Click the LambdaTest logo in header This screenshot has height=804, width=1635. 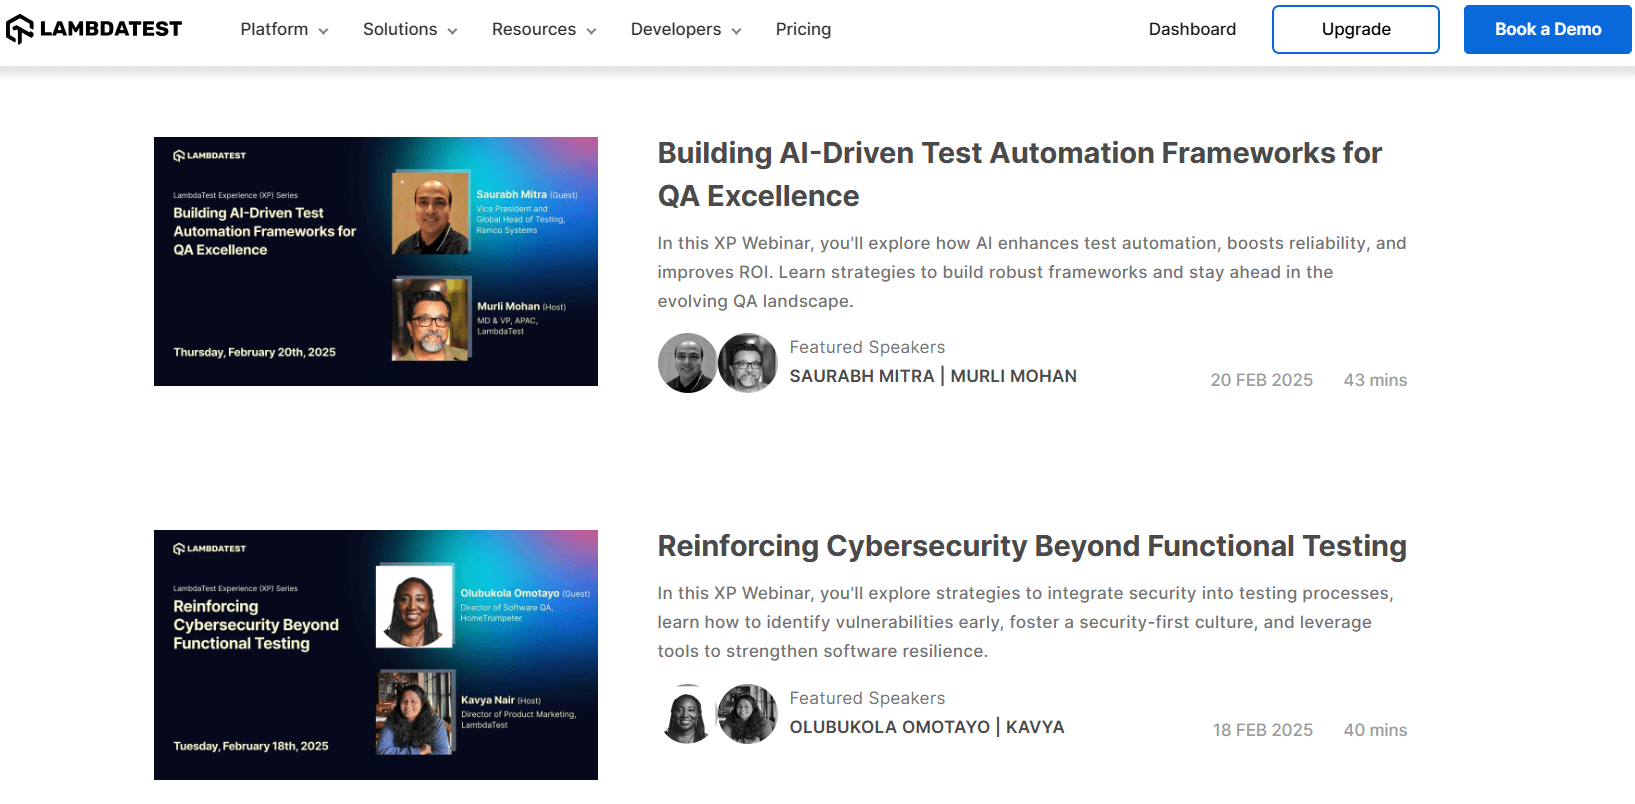(x=94, y=29)
